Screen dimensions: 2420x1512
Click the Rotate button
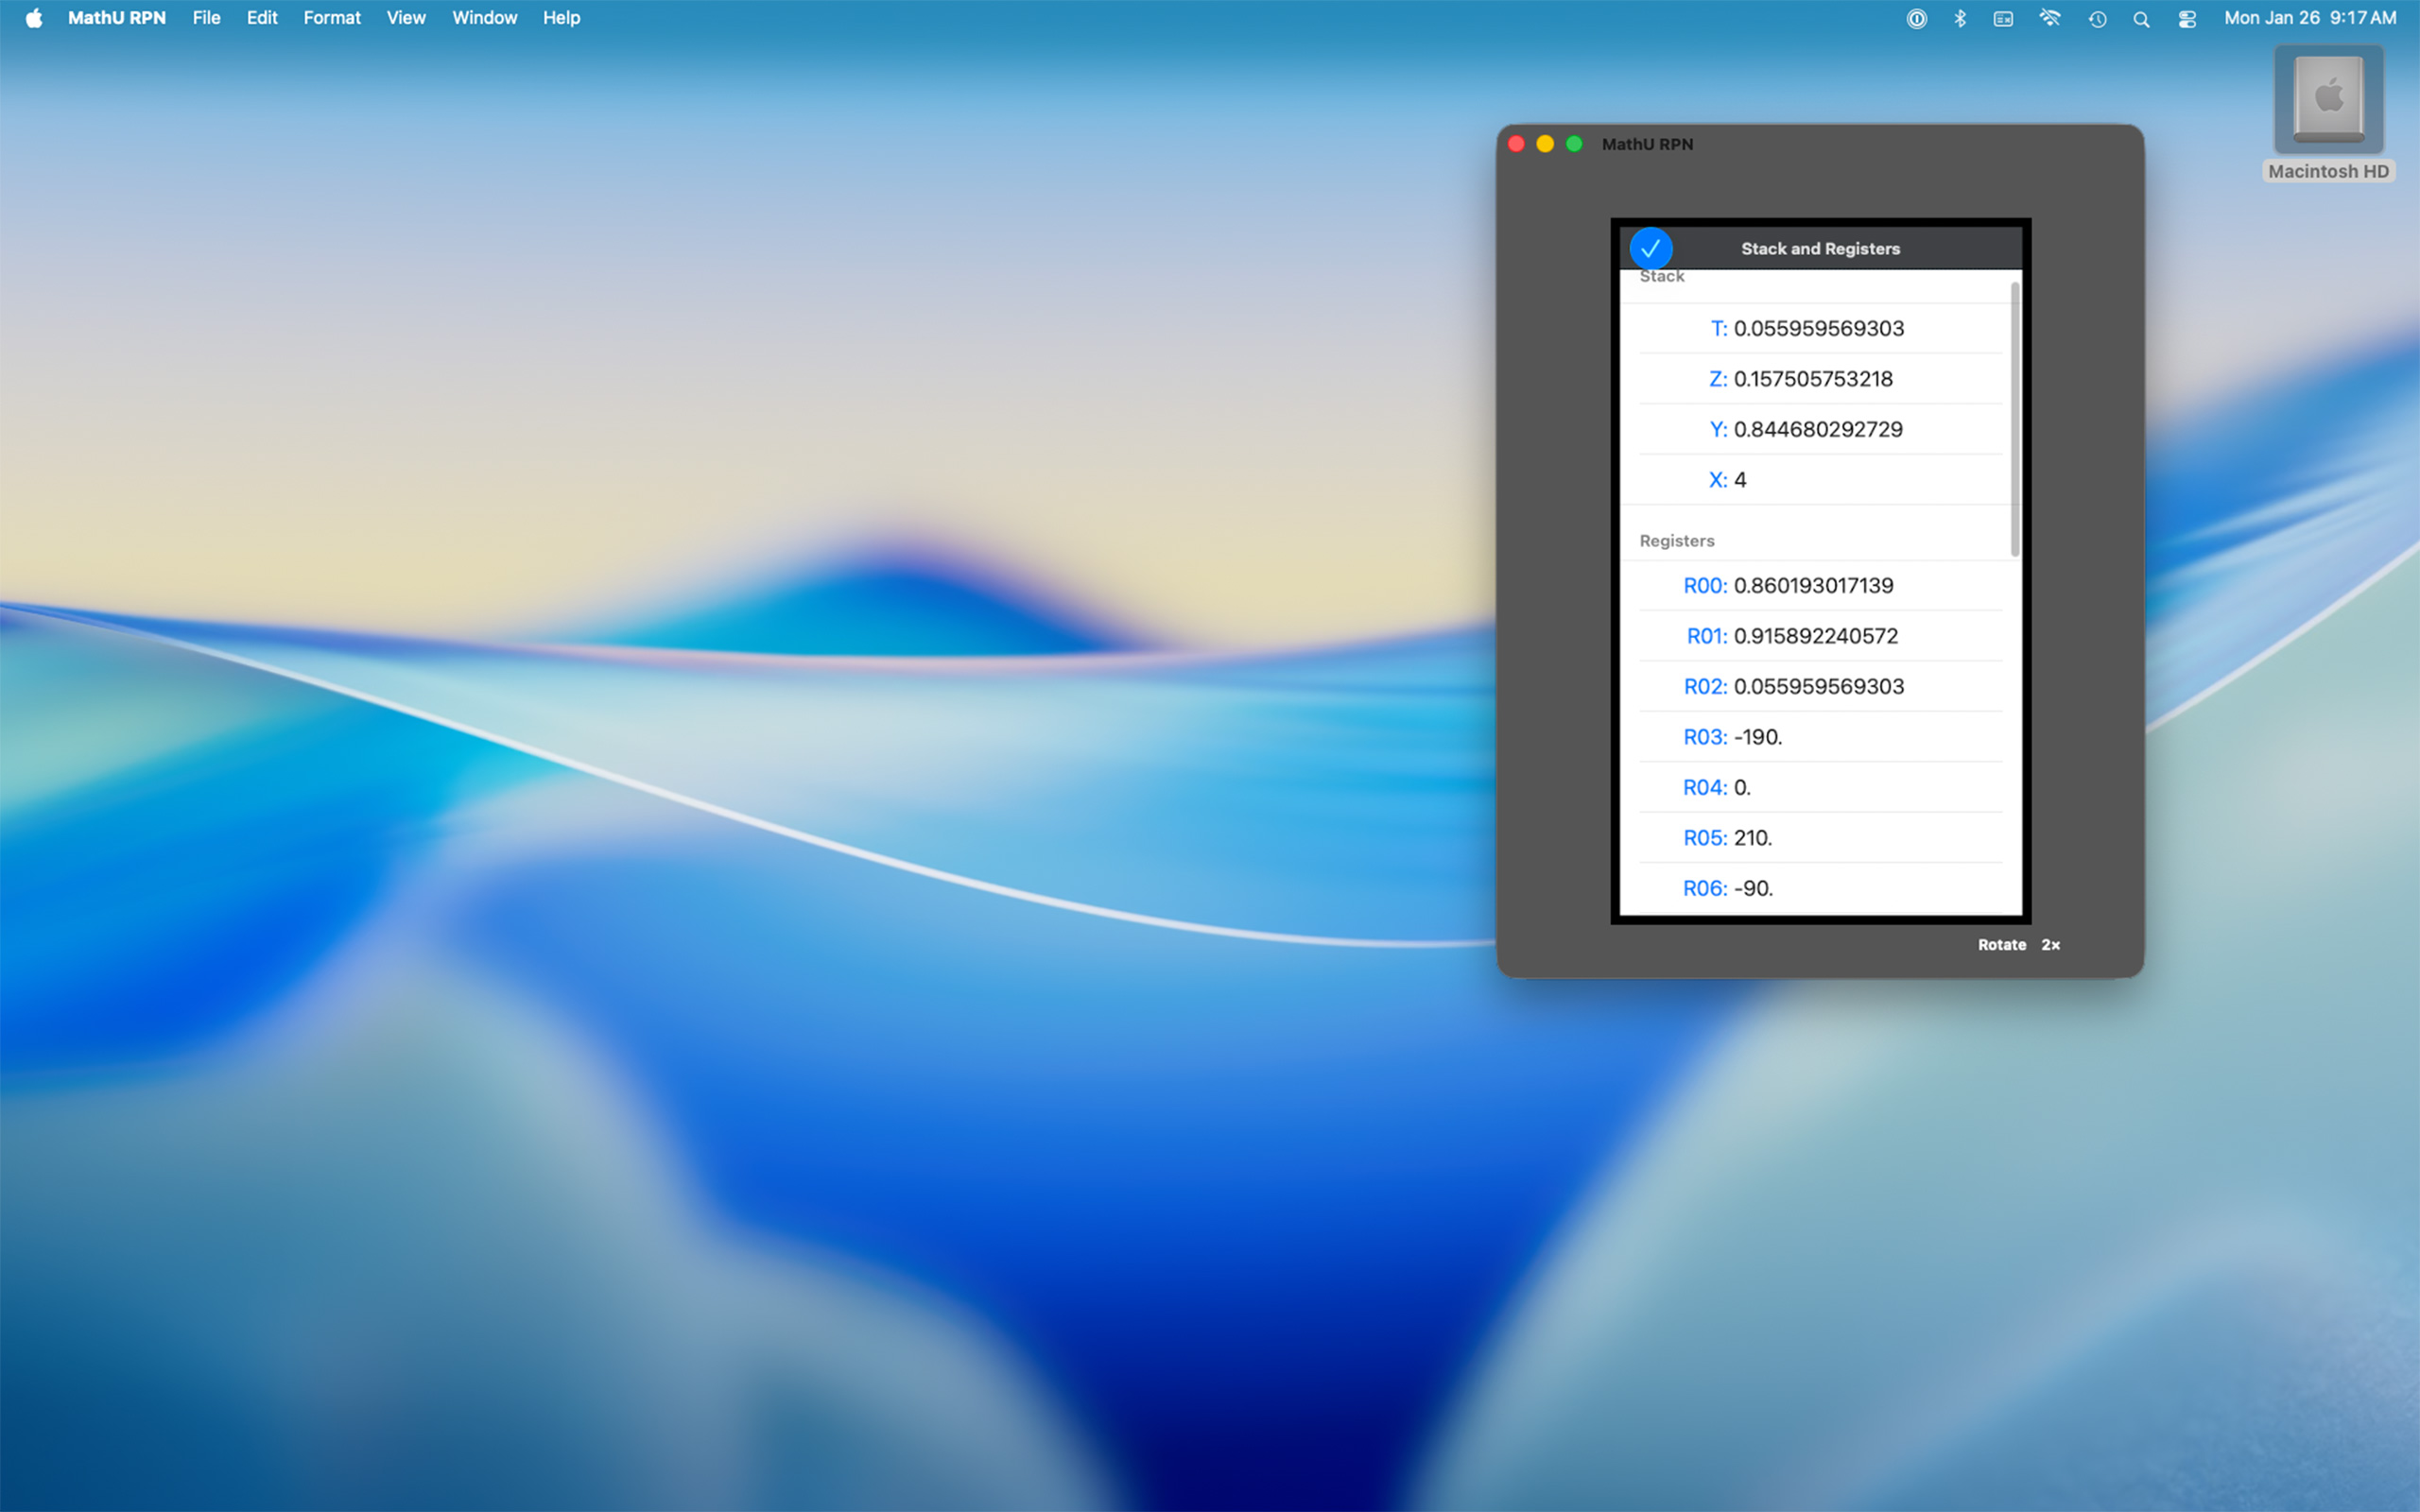pyautogui.click(x=2001, y=945)
